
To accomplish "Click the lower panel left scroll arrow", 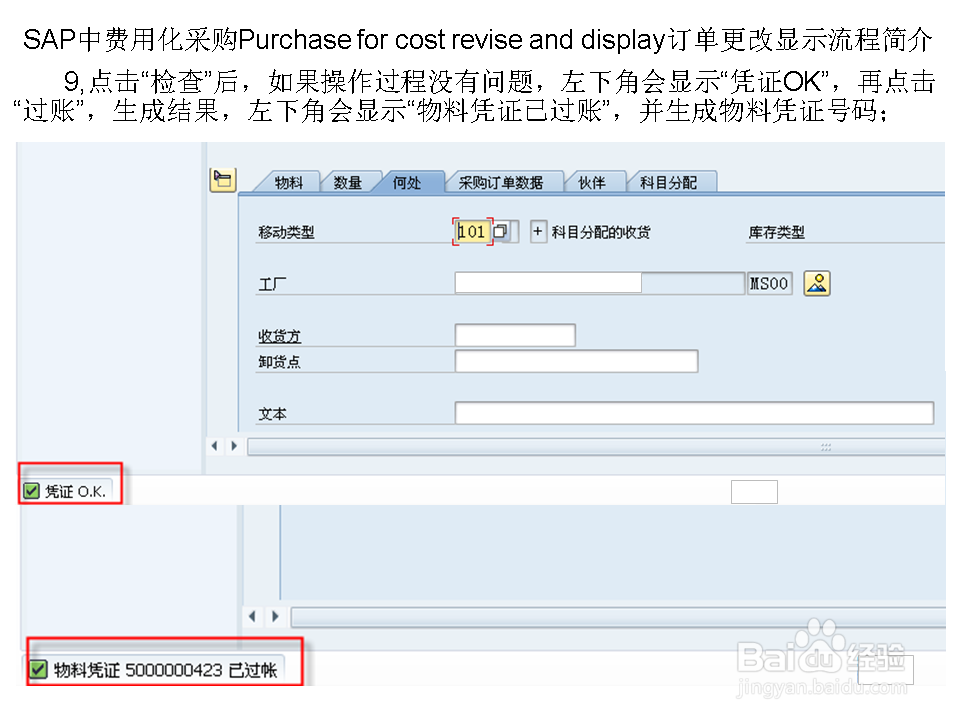I will pyautogui.click(x=253, y=617).
